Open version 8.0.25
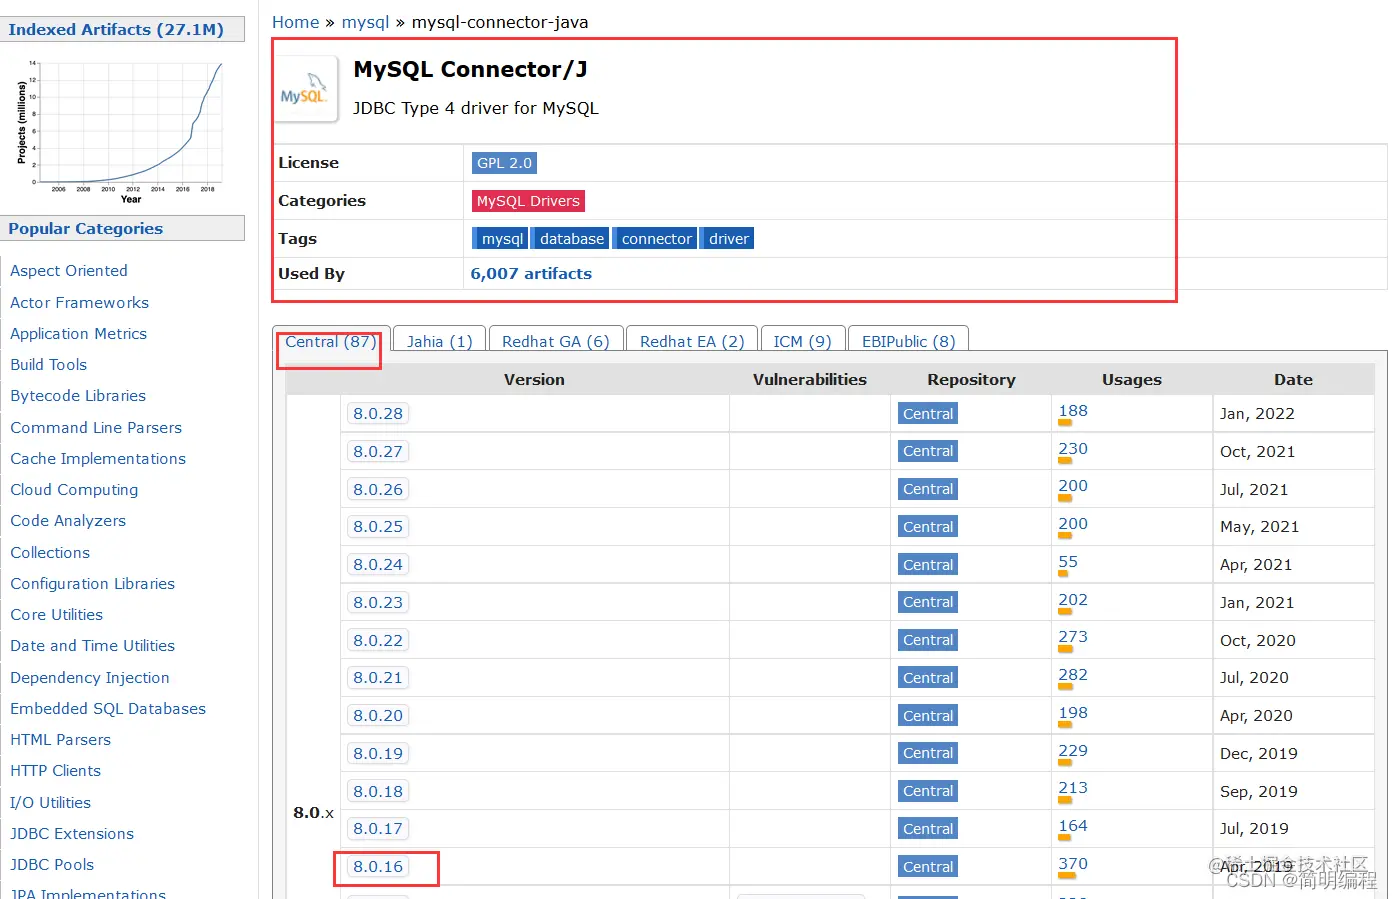This screenshot has width=1393, height=899. [378, 527]
